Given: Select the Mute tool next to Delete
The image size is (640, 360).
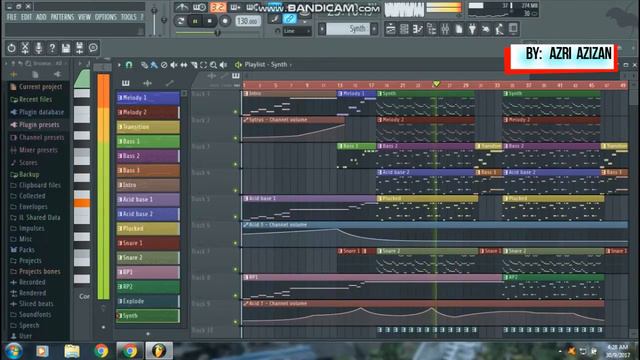Looking at the screenshot, I should (x=174, y=64).
